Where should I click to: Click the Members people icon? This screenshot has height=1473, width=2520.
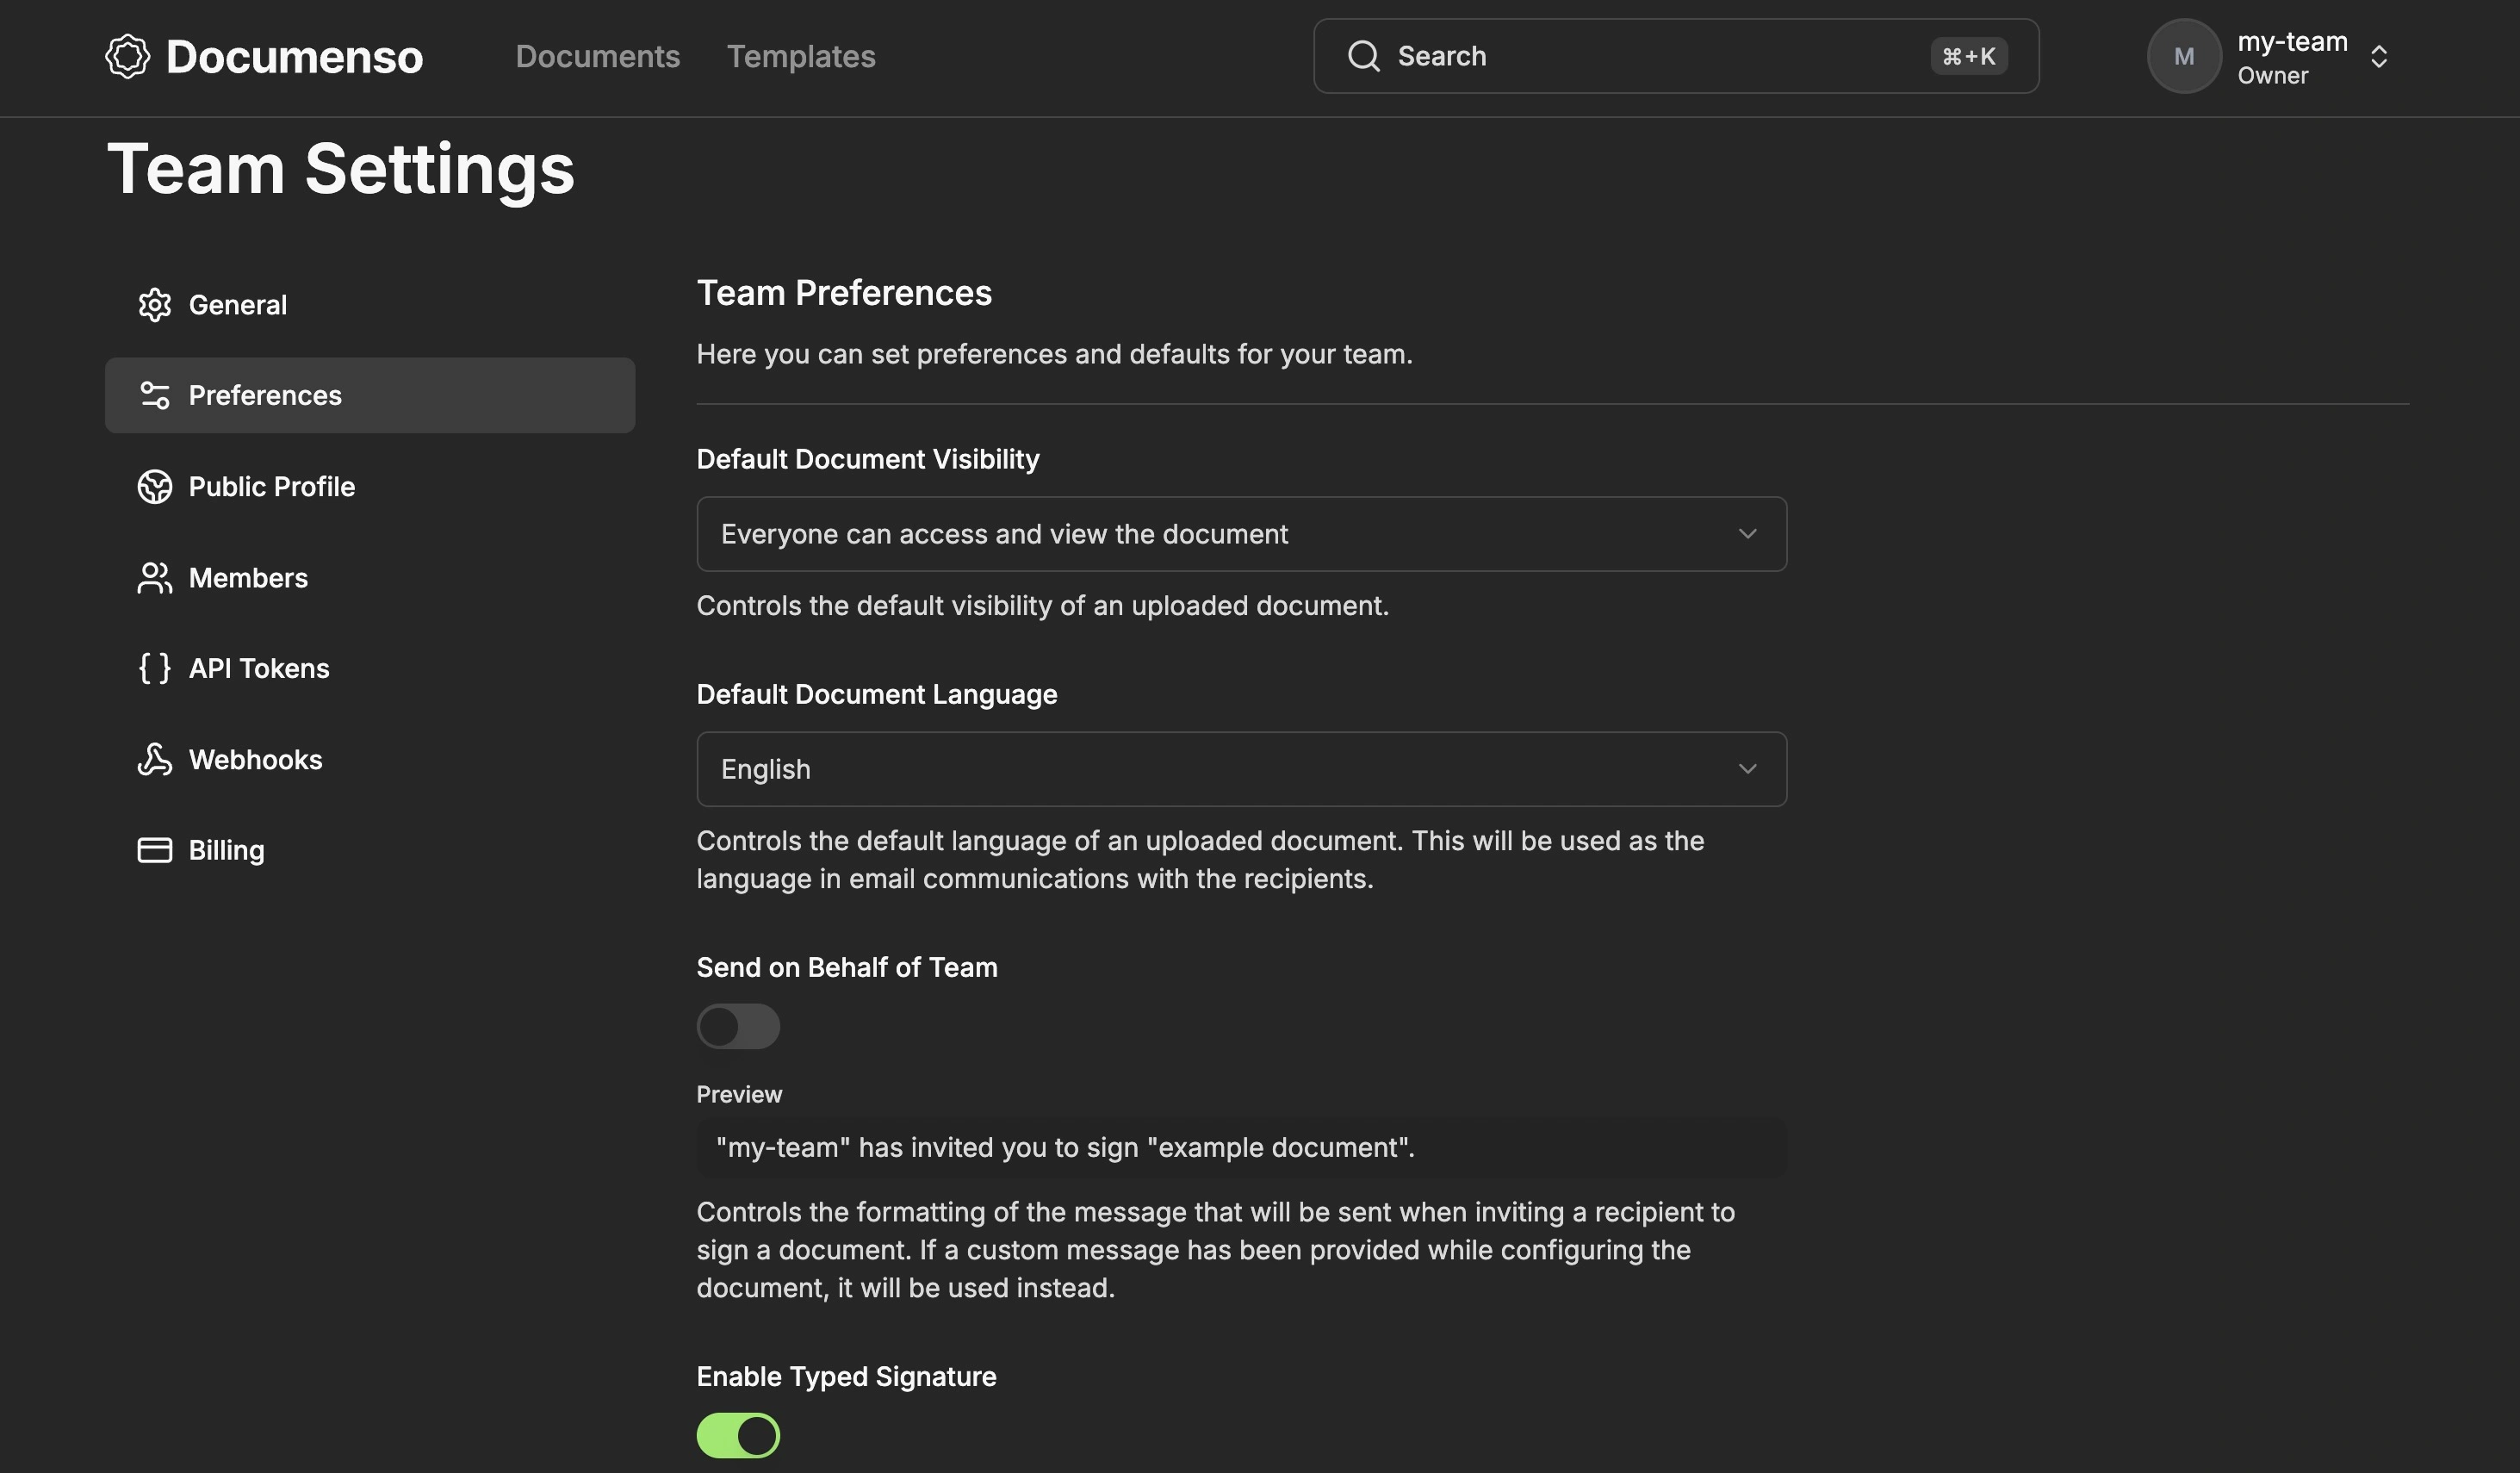(154, 578)
